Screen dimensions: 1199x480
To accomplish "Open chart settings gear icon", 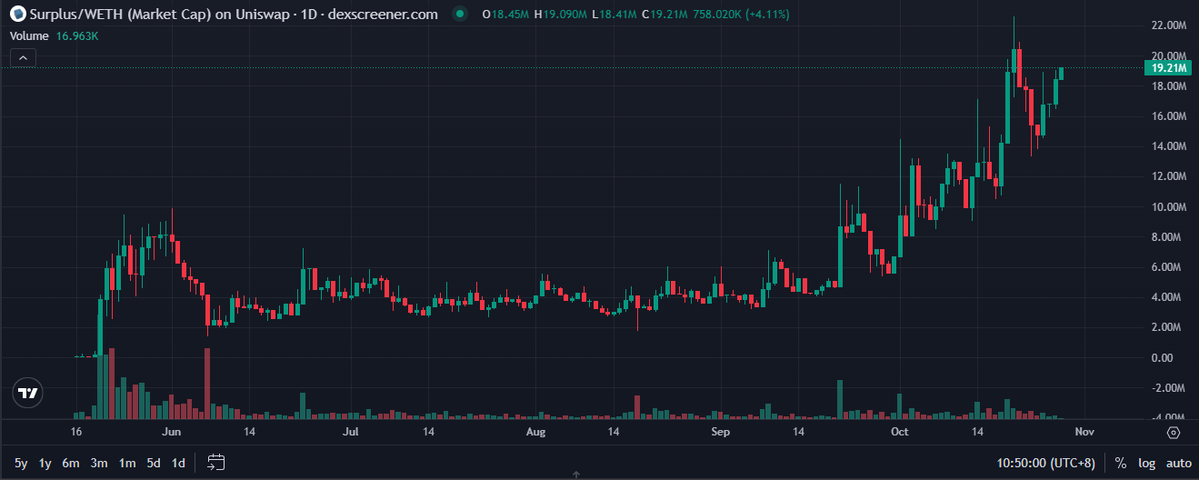I will point(1174,433).
